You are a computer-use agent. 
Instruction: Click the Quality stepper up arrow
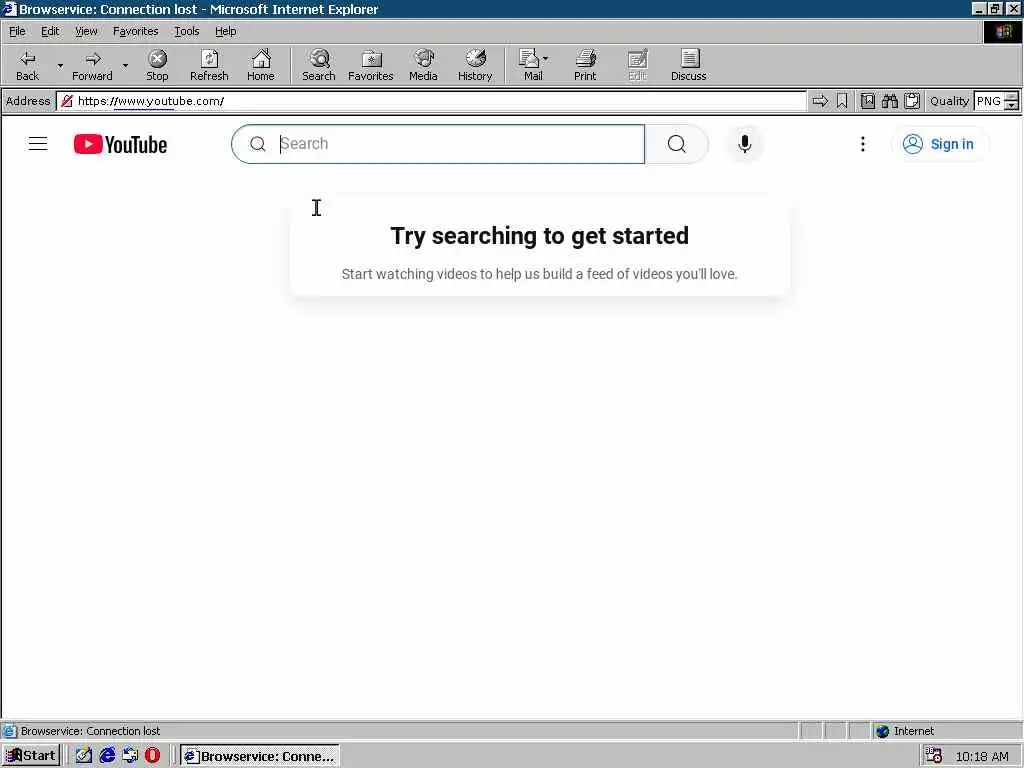click(1012, 97)
